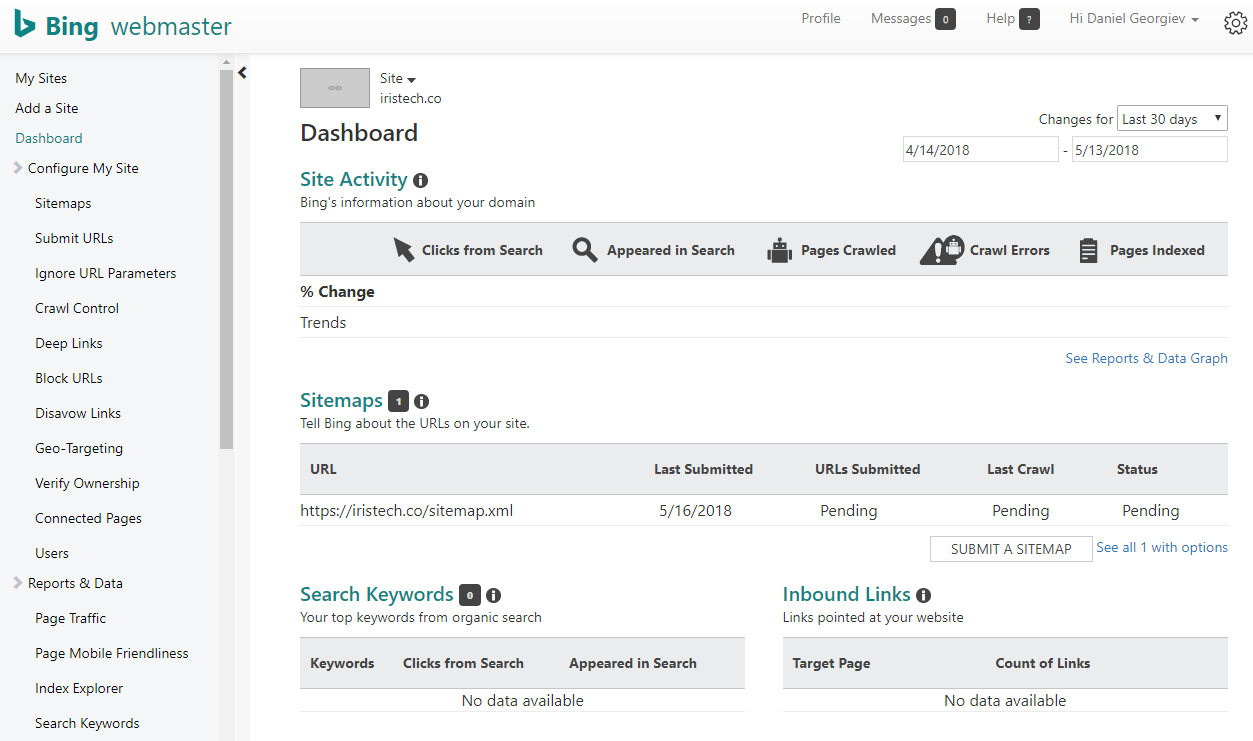Click the sitemap URL https://iristech.co/sitemap.xml
The height and width of the screenshot is (741, 1253).
407,511
